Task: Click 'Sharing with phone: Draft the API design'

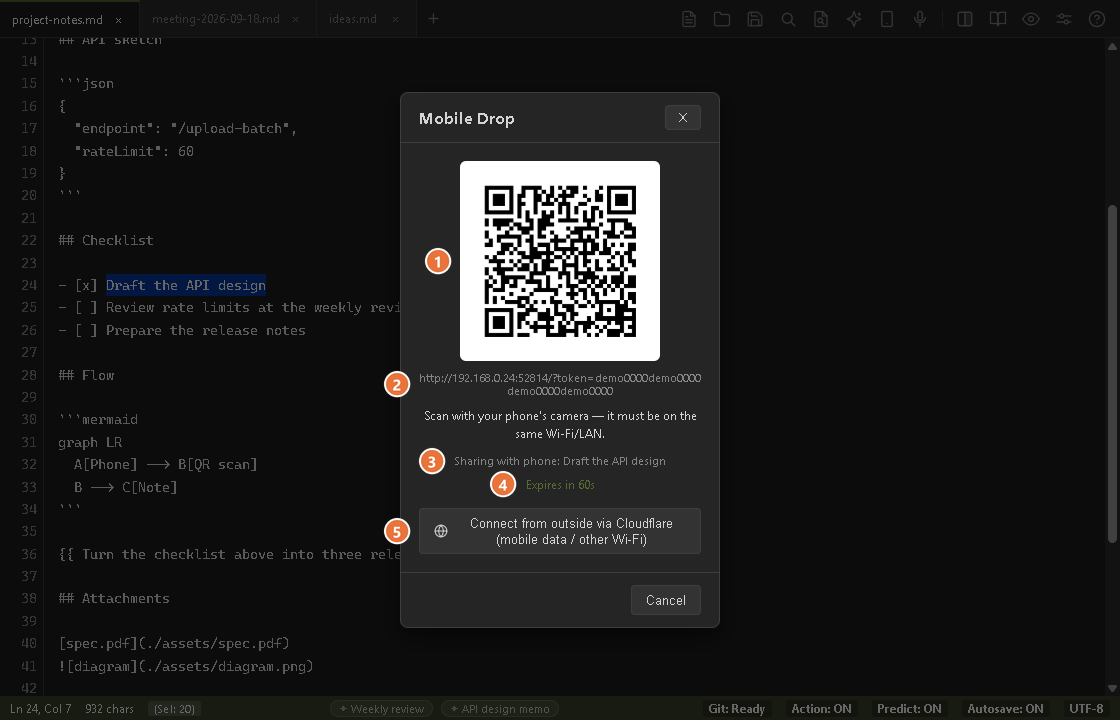Action: click(x=560, y=461)
